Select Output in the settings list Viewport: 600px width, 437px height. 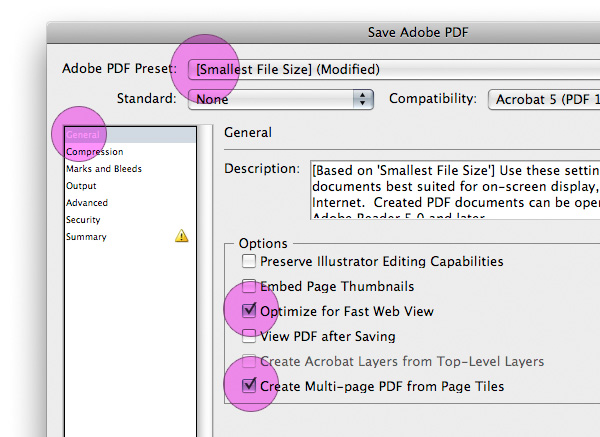pyautogui.click(x=130, y=186)
